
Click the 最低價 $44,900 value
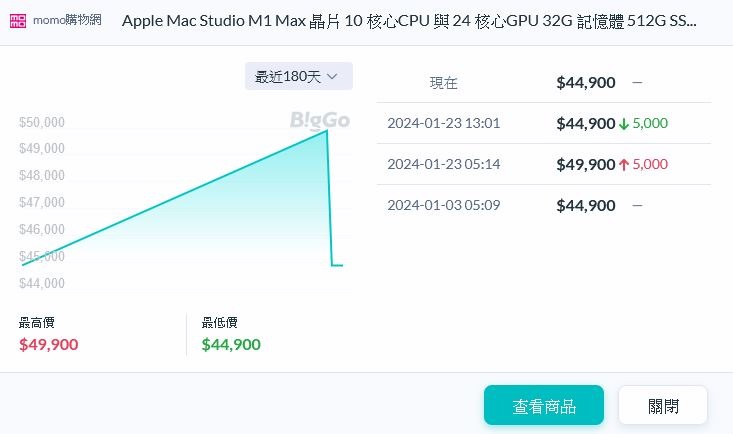(x=231, y=345)
